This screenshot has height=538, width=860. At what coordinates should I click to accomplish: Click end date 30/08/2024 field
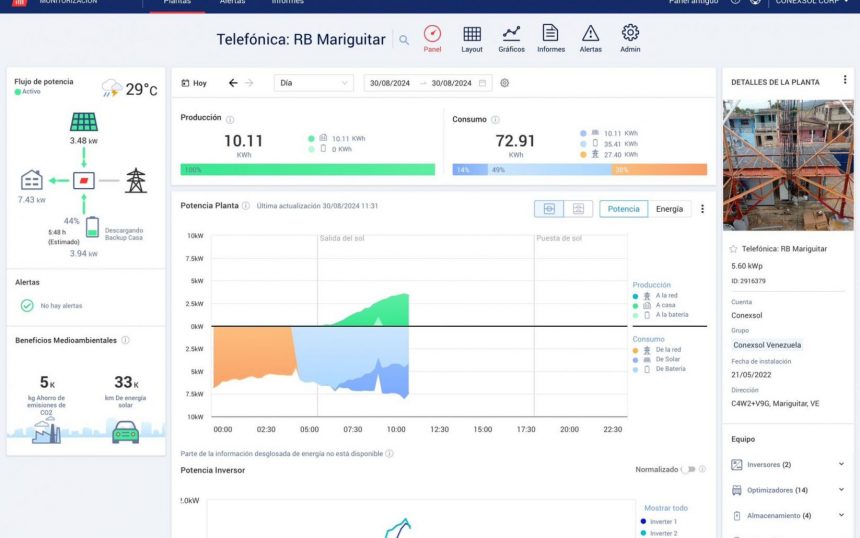(451, 83)
